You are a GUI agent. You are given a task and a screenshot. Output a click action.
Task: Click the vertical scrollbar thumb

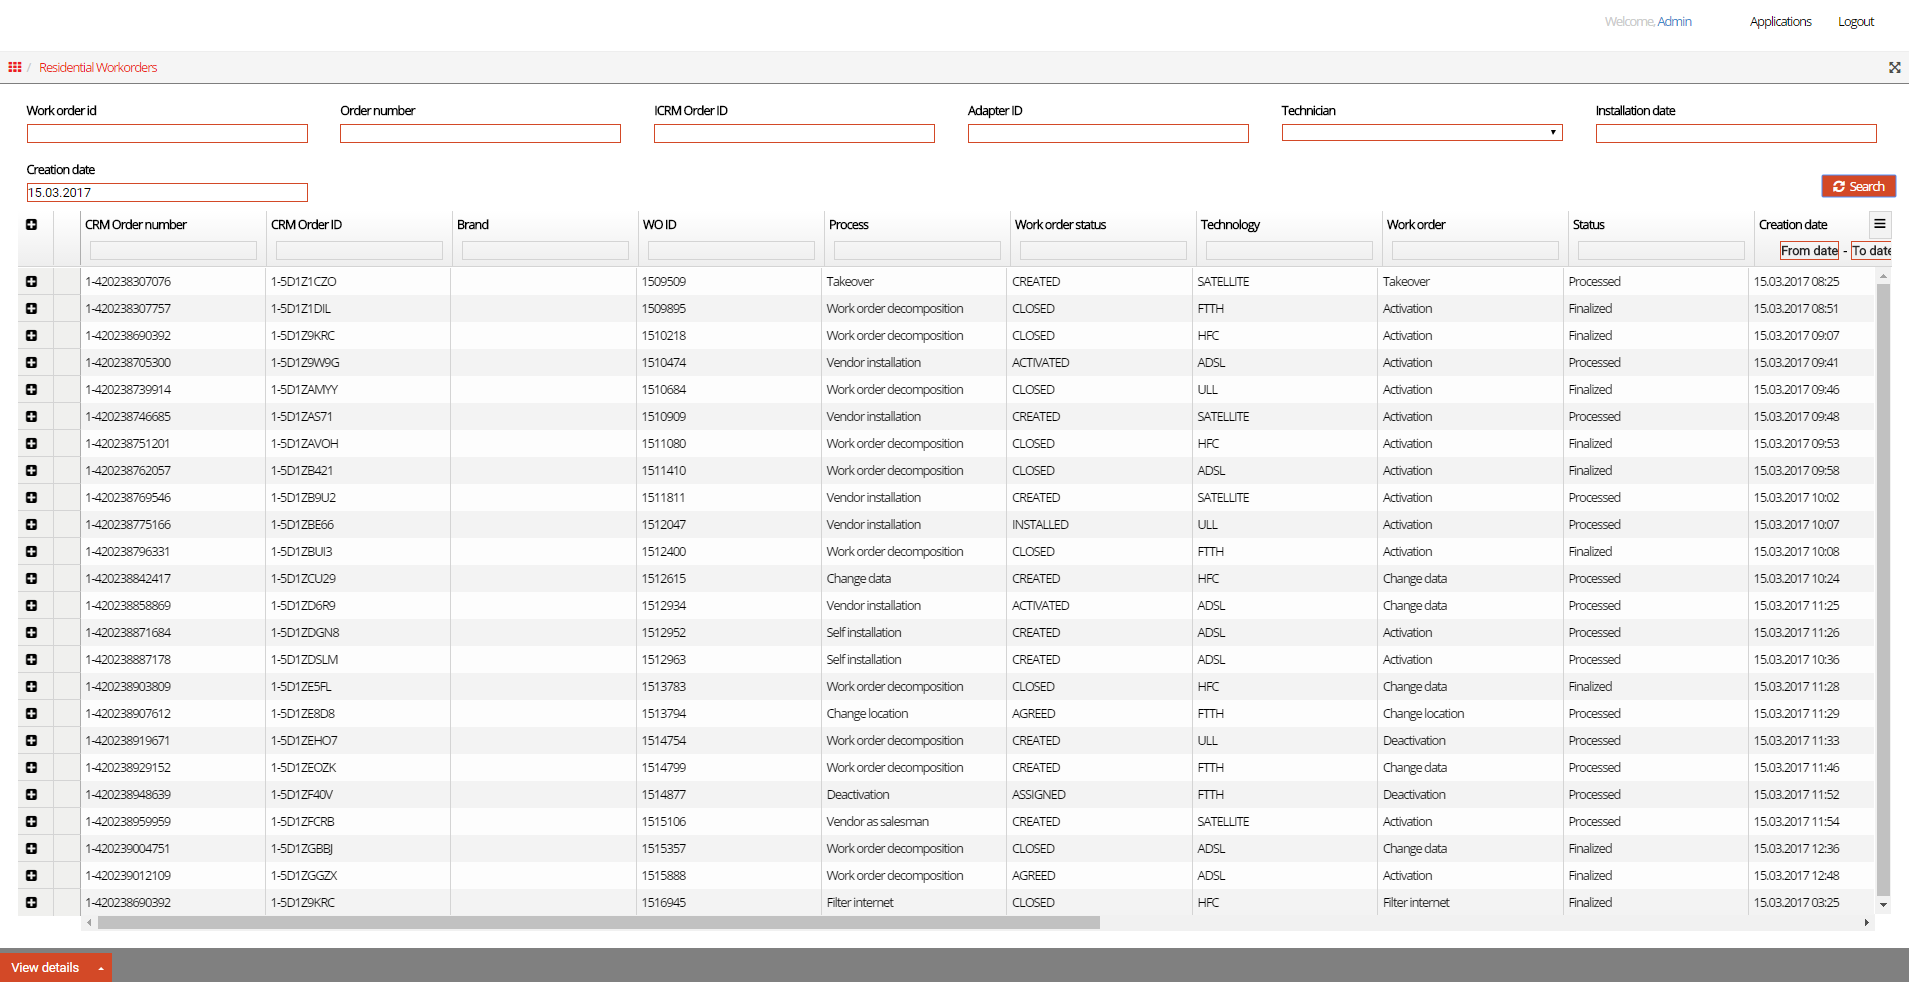click(1883, 589)
